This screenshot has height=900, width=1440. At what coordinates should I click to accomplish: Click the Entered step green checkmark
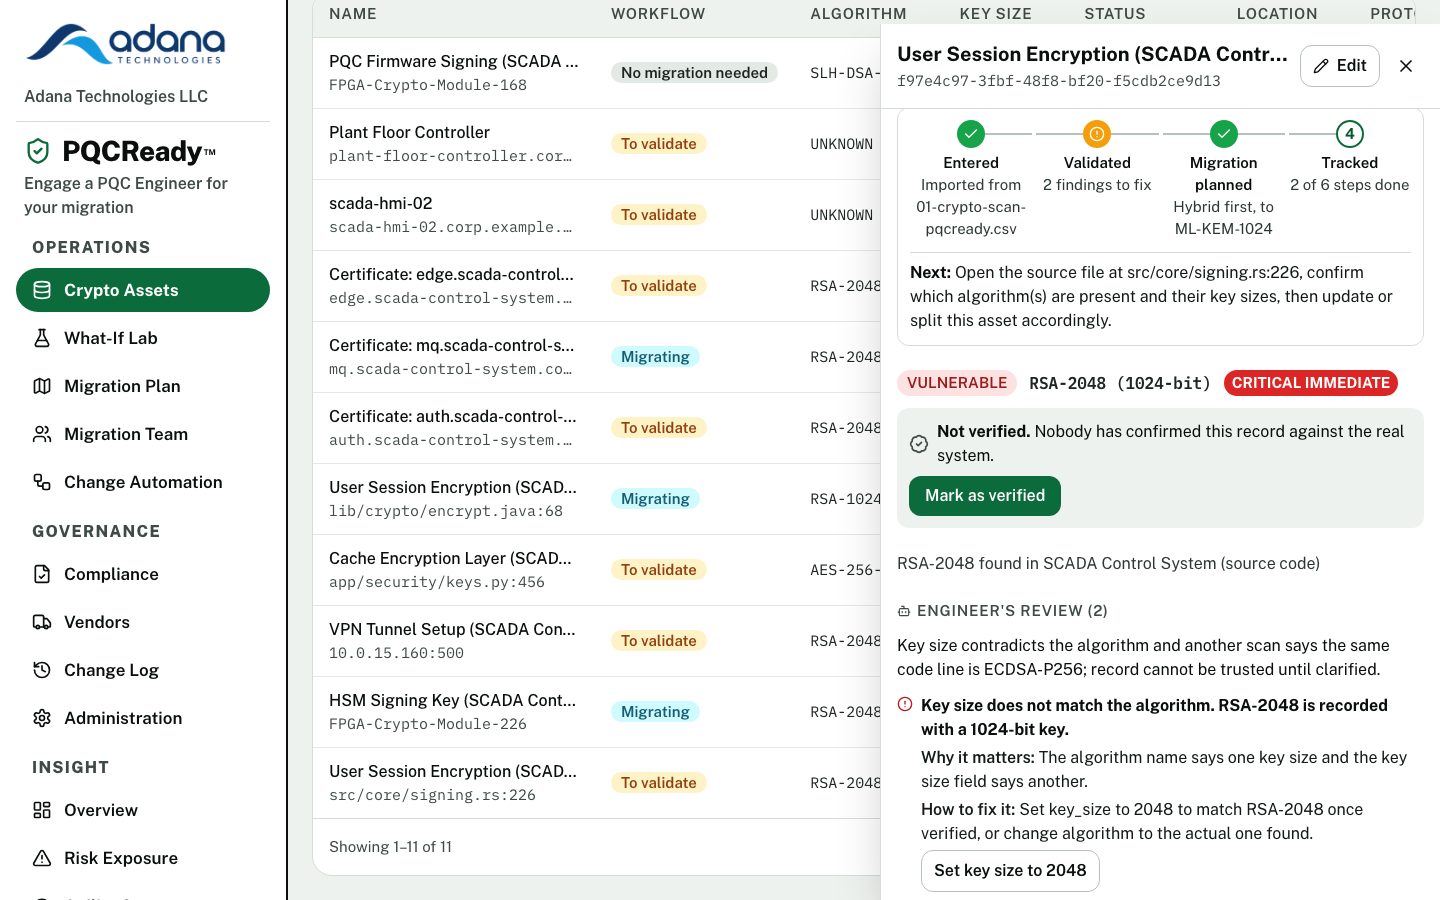pyautogui.click(x=971, y=133)
